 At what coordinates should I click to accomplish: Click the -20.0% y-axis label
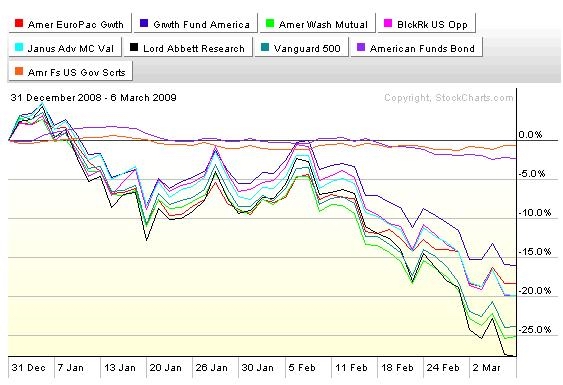point(535,291)
